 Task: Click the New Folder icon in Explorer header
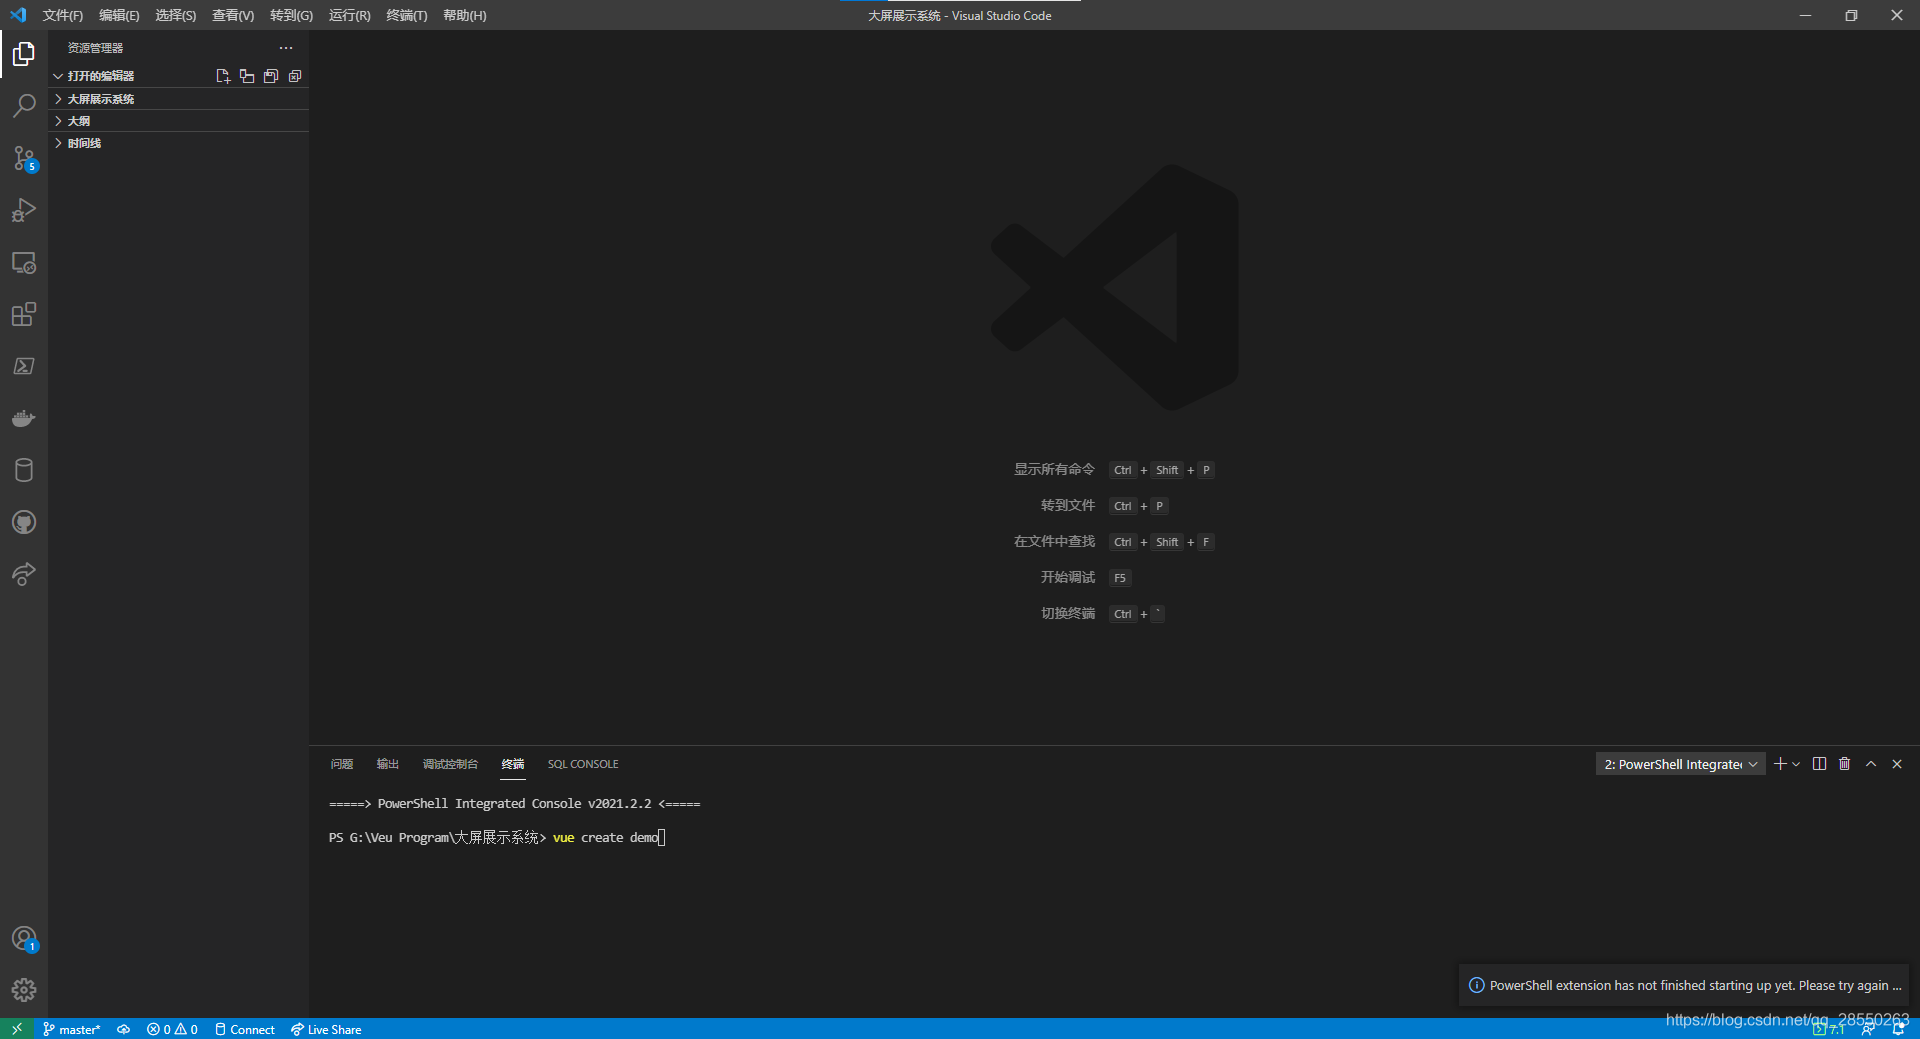pos(247,76)
